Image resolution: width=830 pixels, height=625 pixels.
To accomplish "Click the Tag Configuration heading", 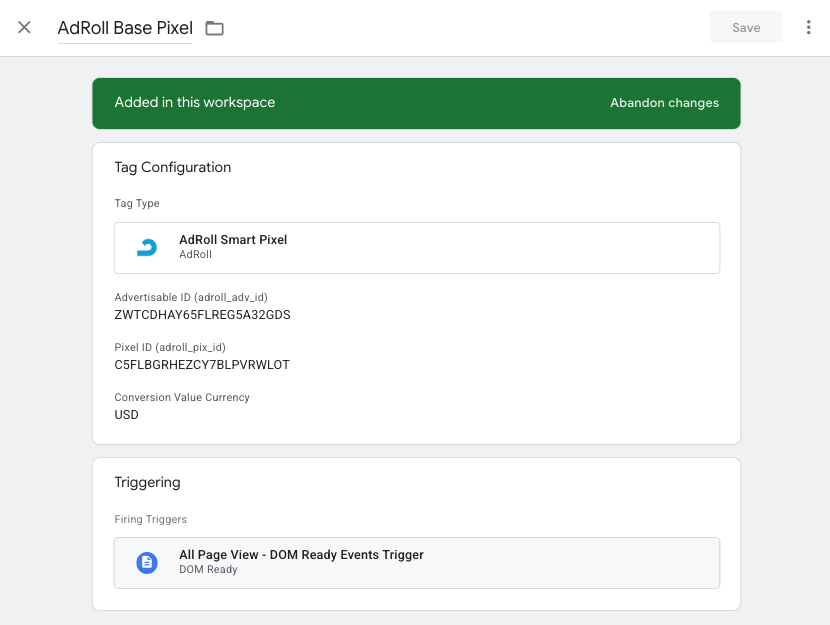I will 173,168.
